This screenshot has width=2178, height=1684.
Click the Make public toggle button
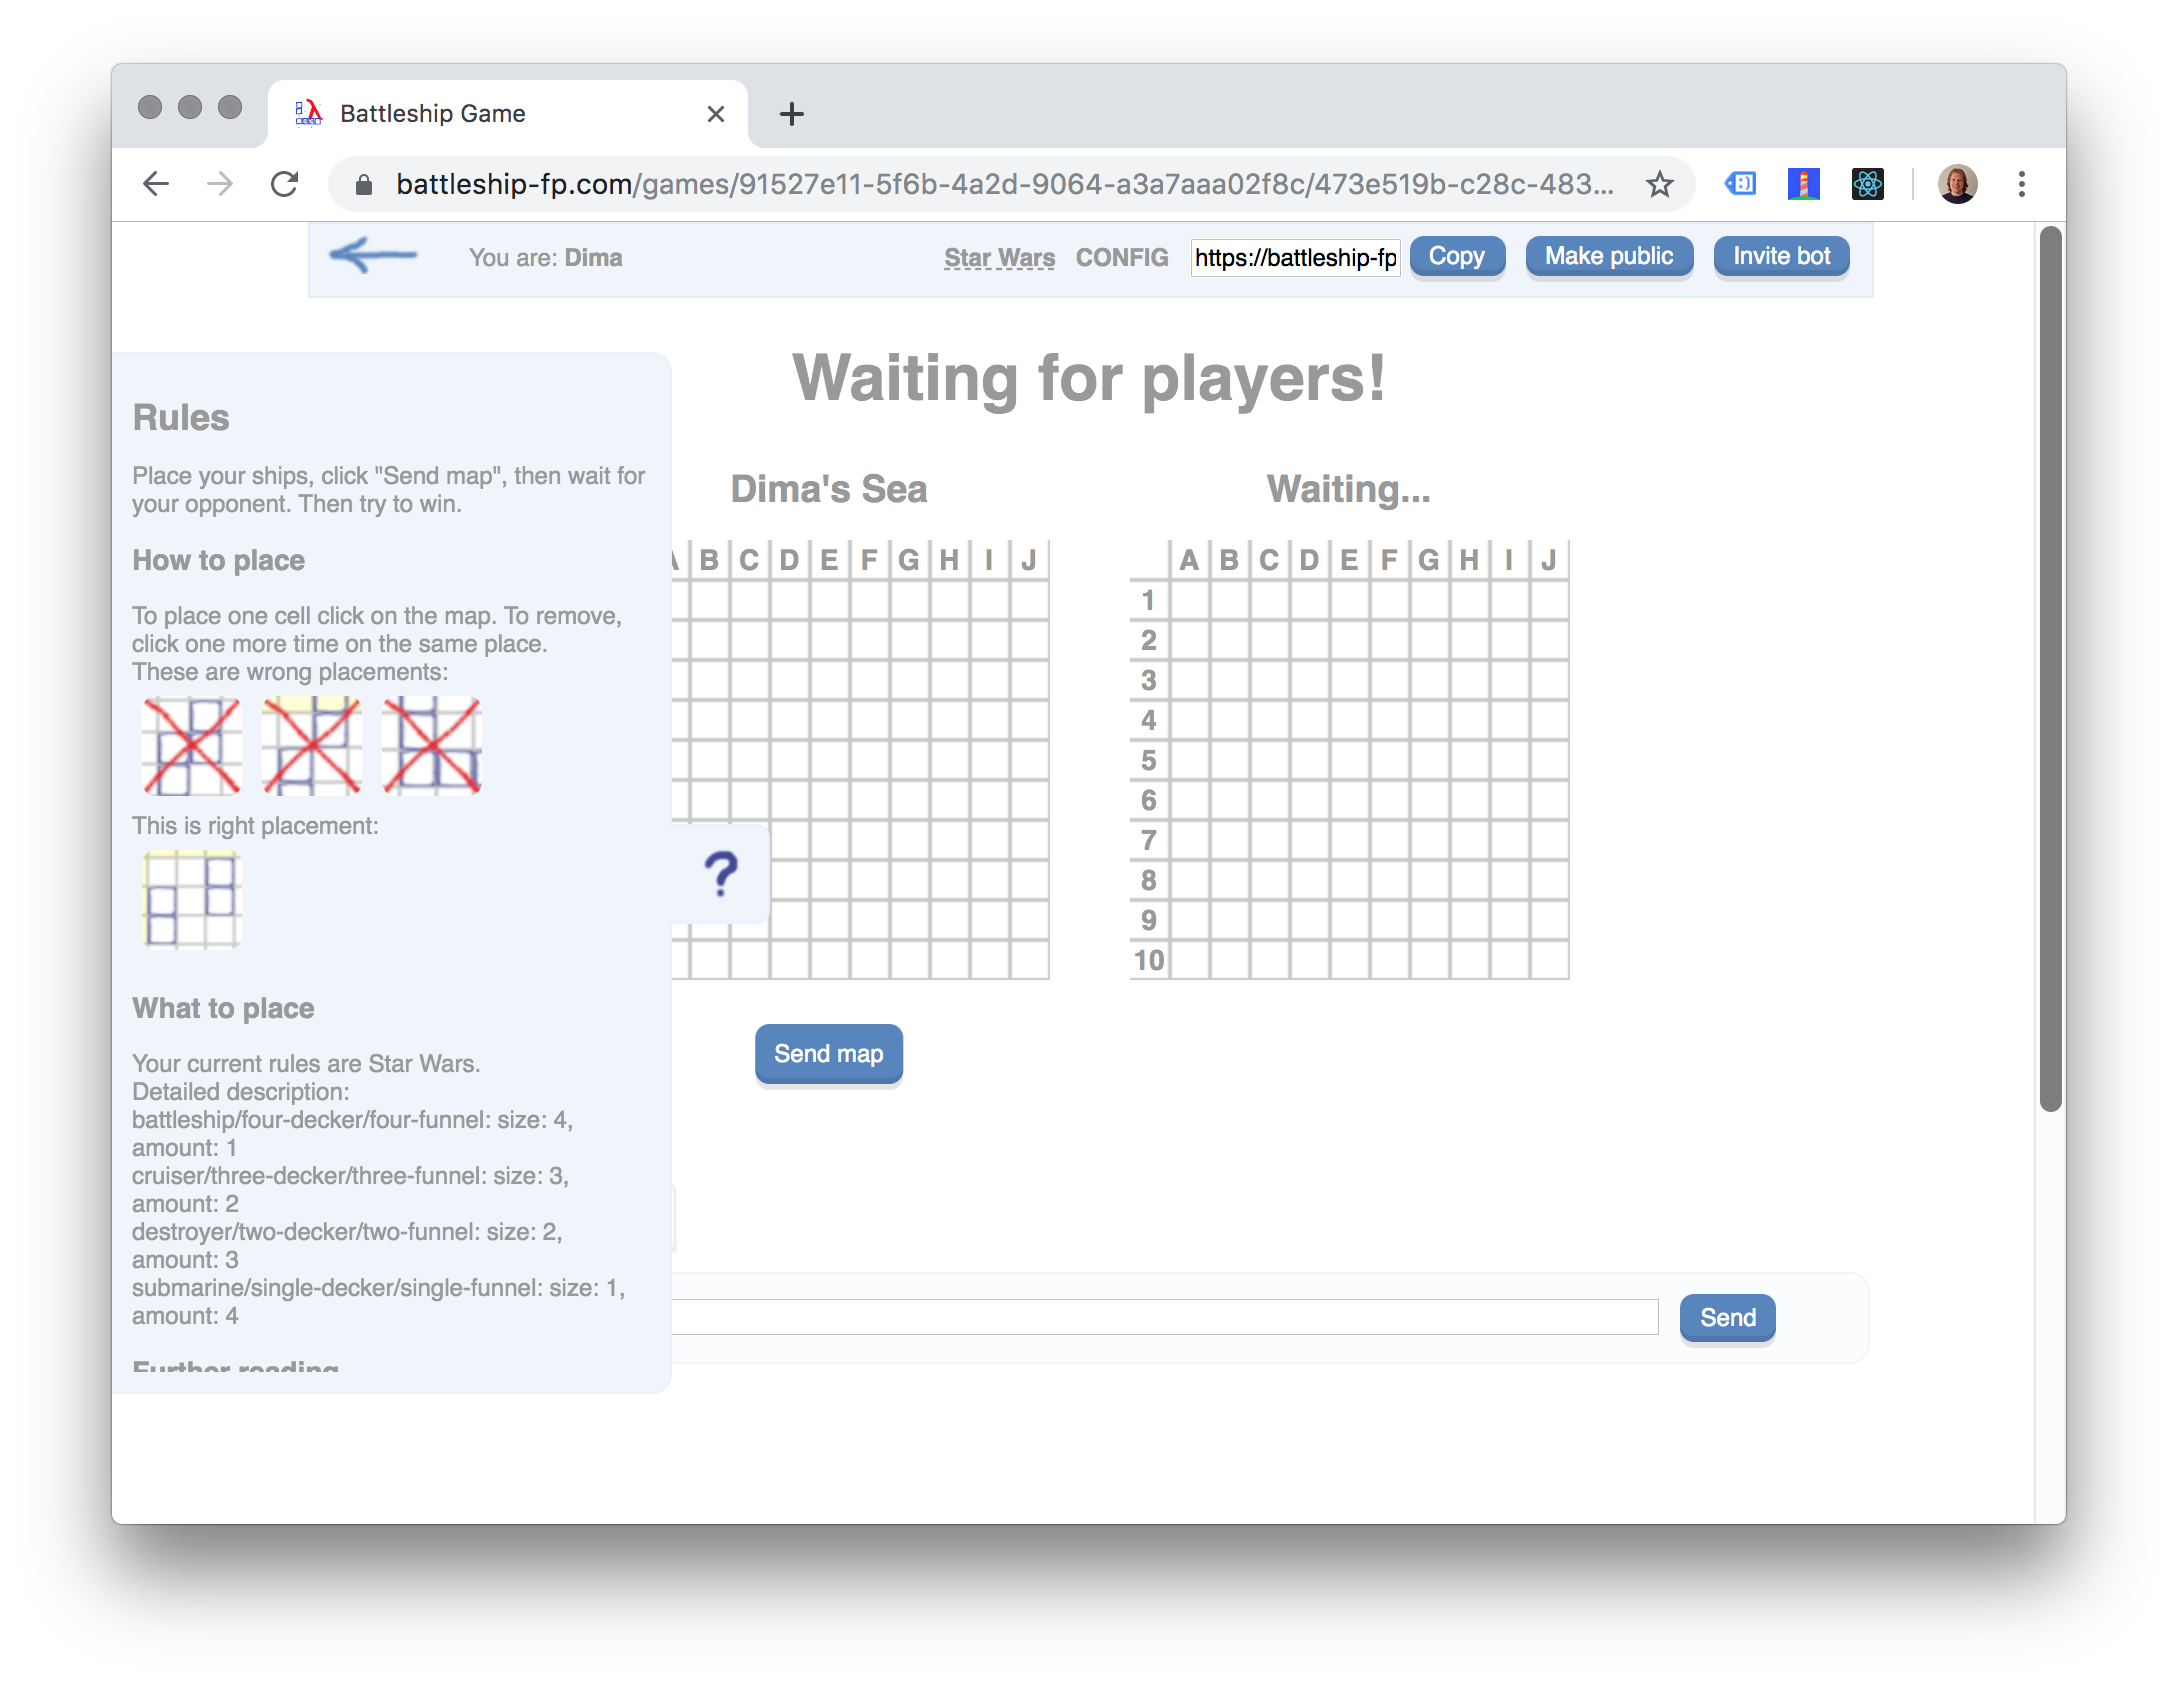1607,256
